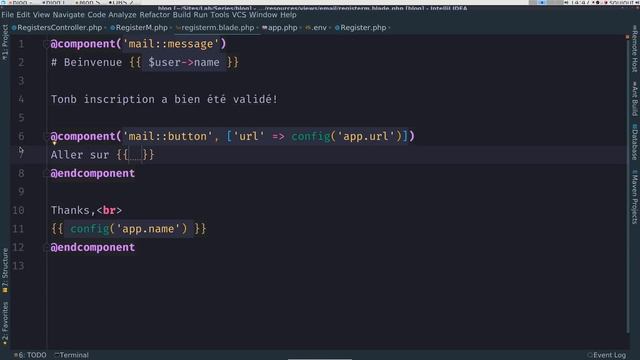Image resolution: width=640 pixels, height=360 pixels.
Task: Click the text 'Tonb inscription a bien été validé!'
Action: tap(164, 99)
